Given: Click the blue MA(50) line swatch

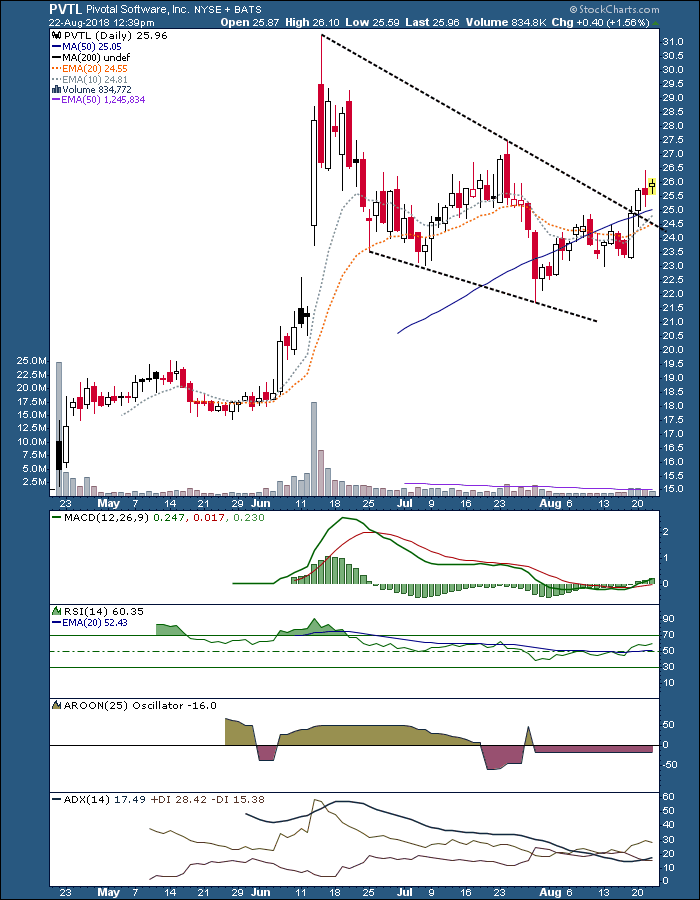Looking at the screenshot, I should tap(56, 45).
